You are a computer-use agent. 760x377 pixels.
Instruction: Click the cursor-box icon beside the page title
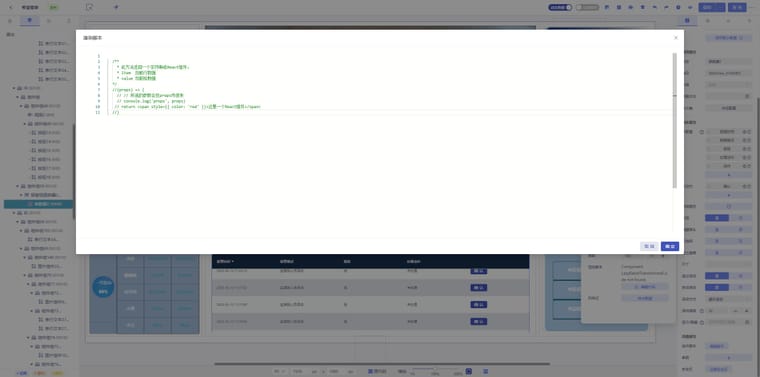tap(89, 7)
